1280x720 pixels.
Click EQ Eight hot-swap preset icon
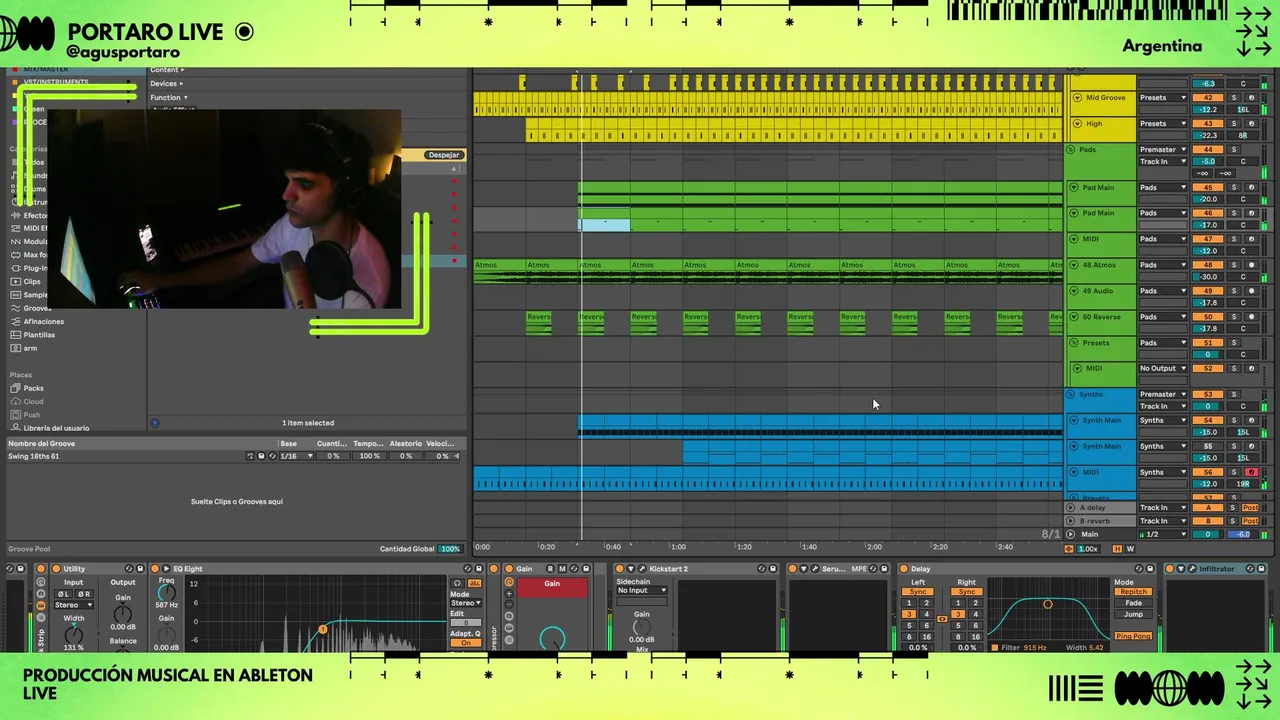click(467, 568)
